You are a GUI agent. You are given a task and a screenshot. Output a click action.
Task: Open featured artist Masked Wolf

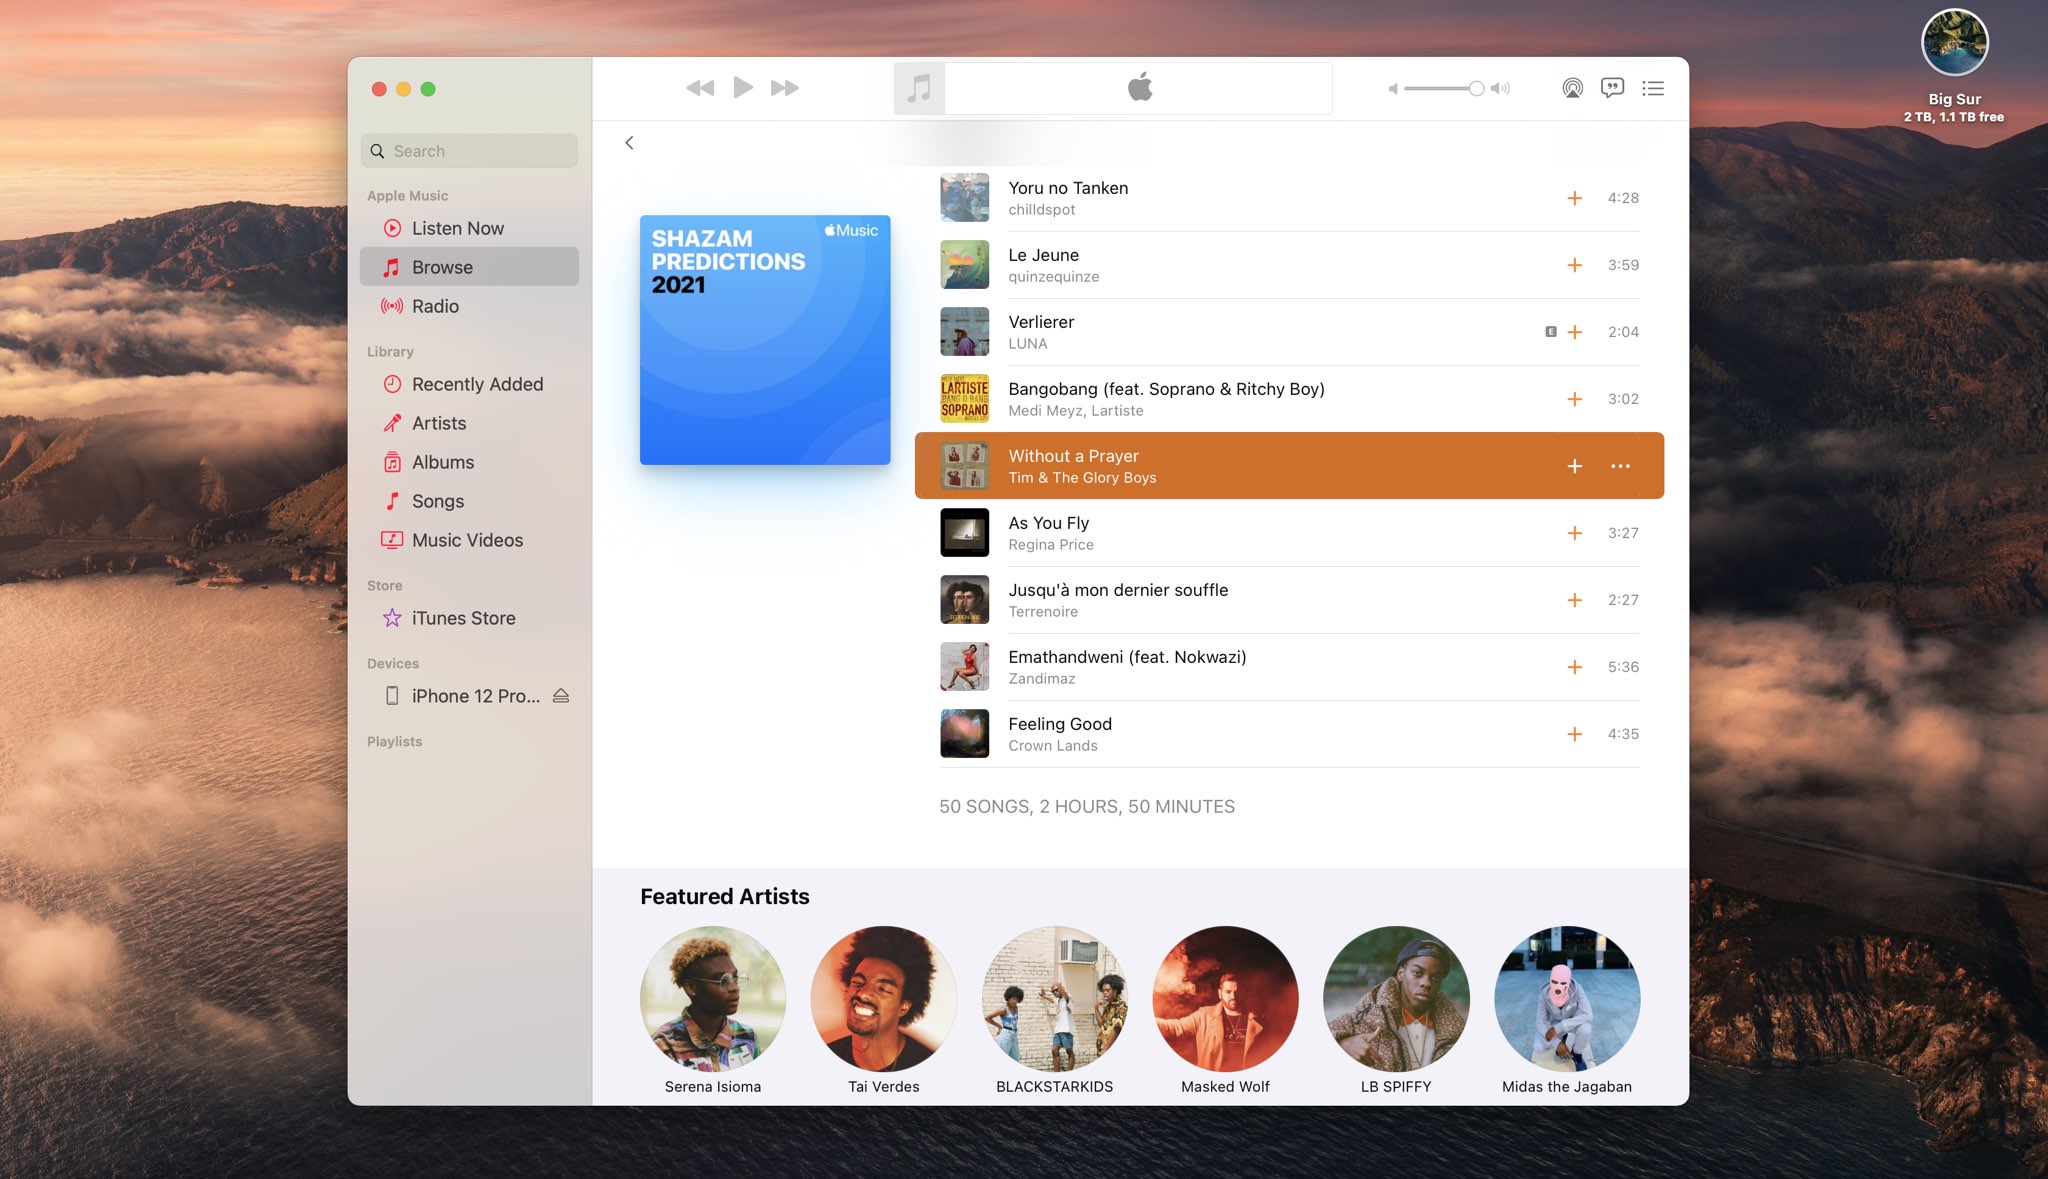pyautogui.click(x=1225, y=999)
